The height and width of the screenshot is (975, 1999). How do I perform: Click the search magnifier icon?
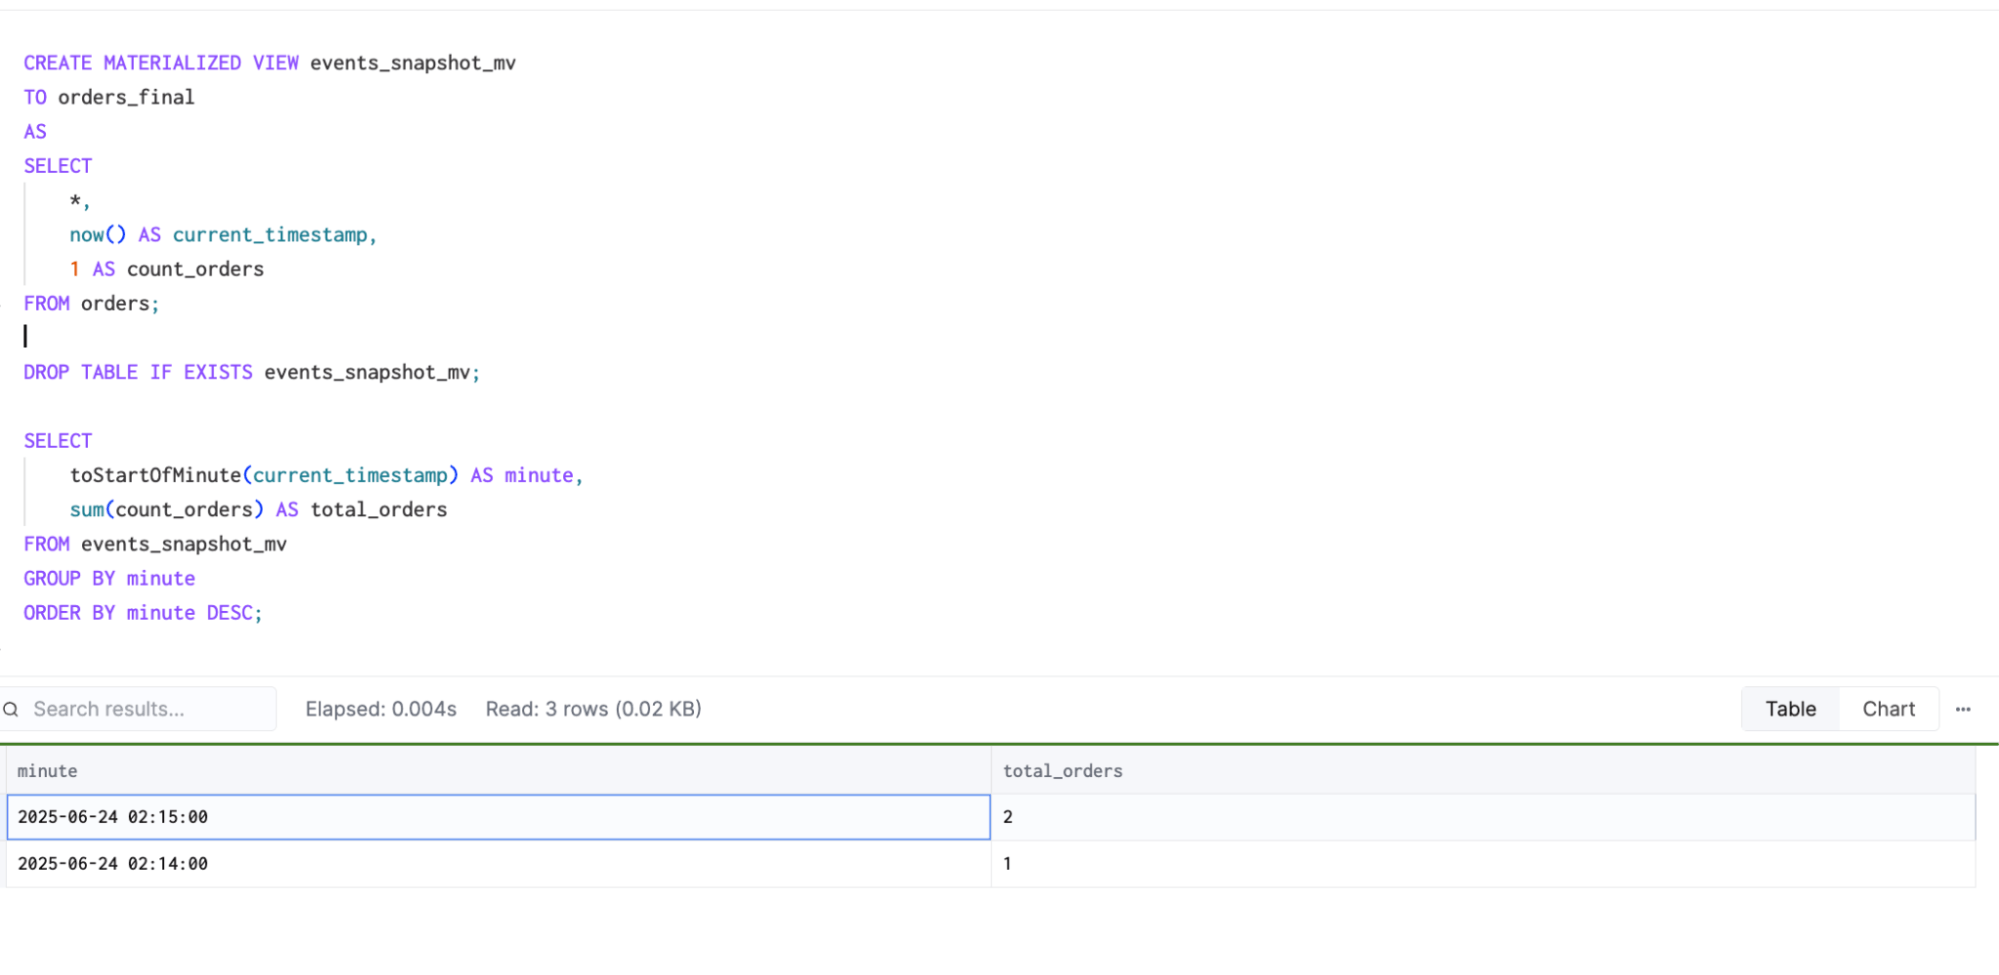coord(11,710)
